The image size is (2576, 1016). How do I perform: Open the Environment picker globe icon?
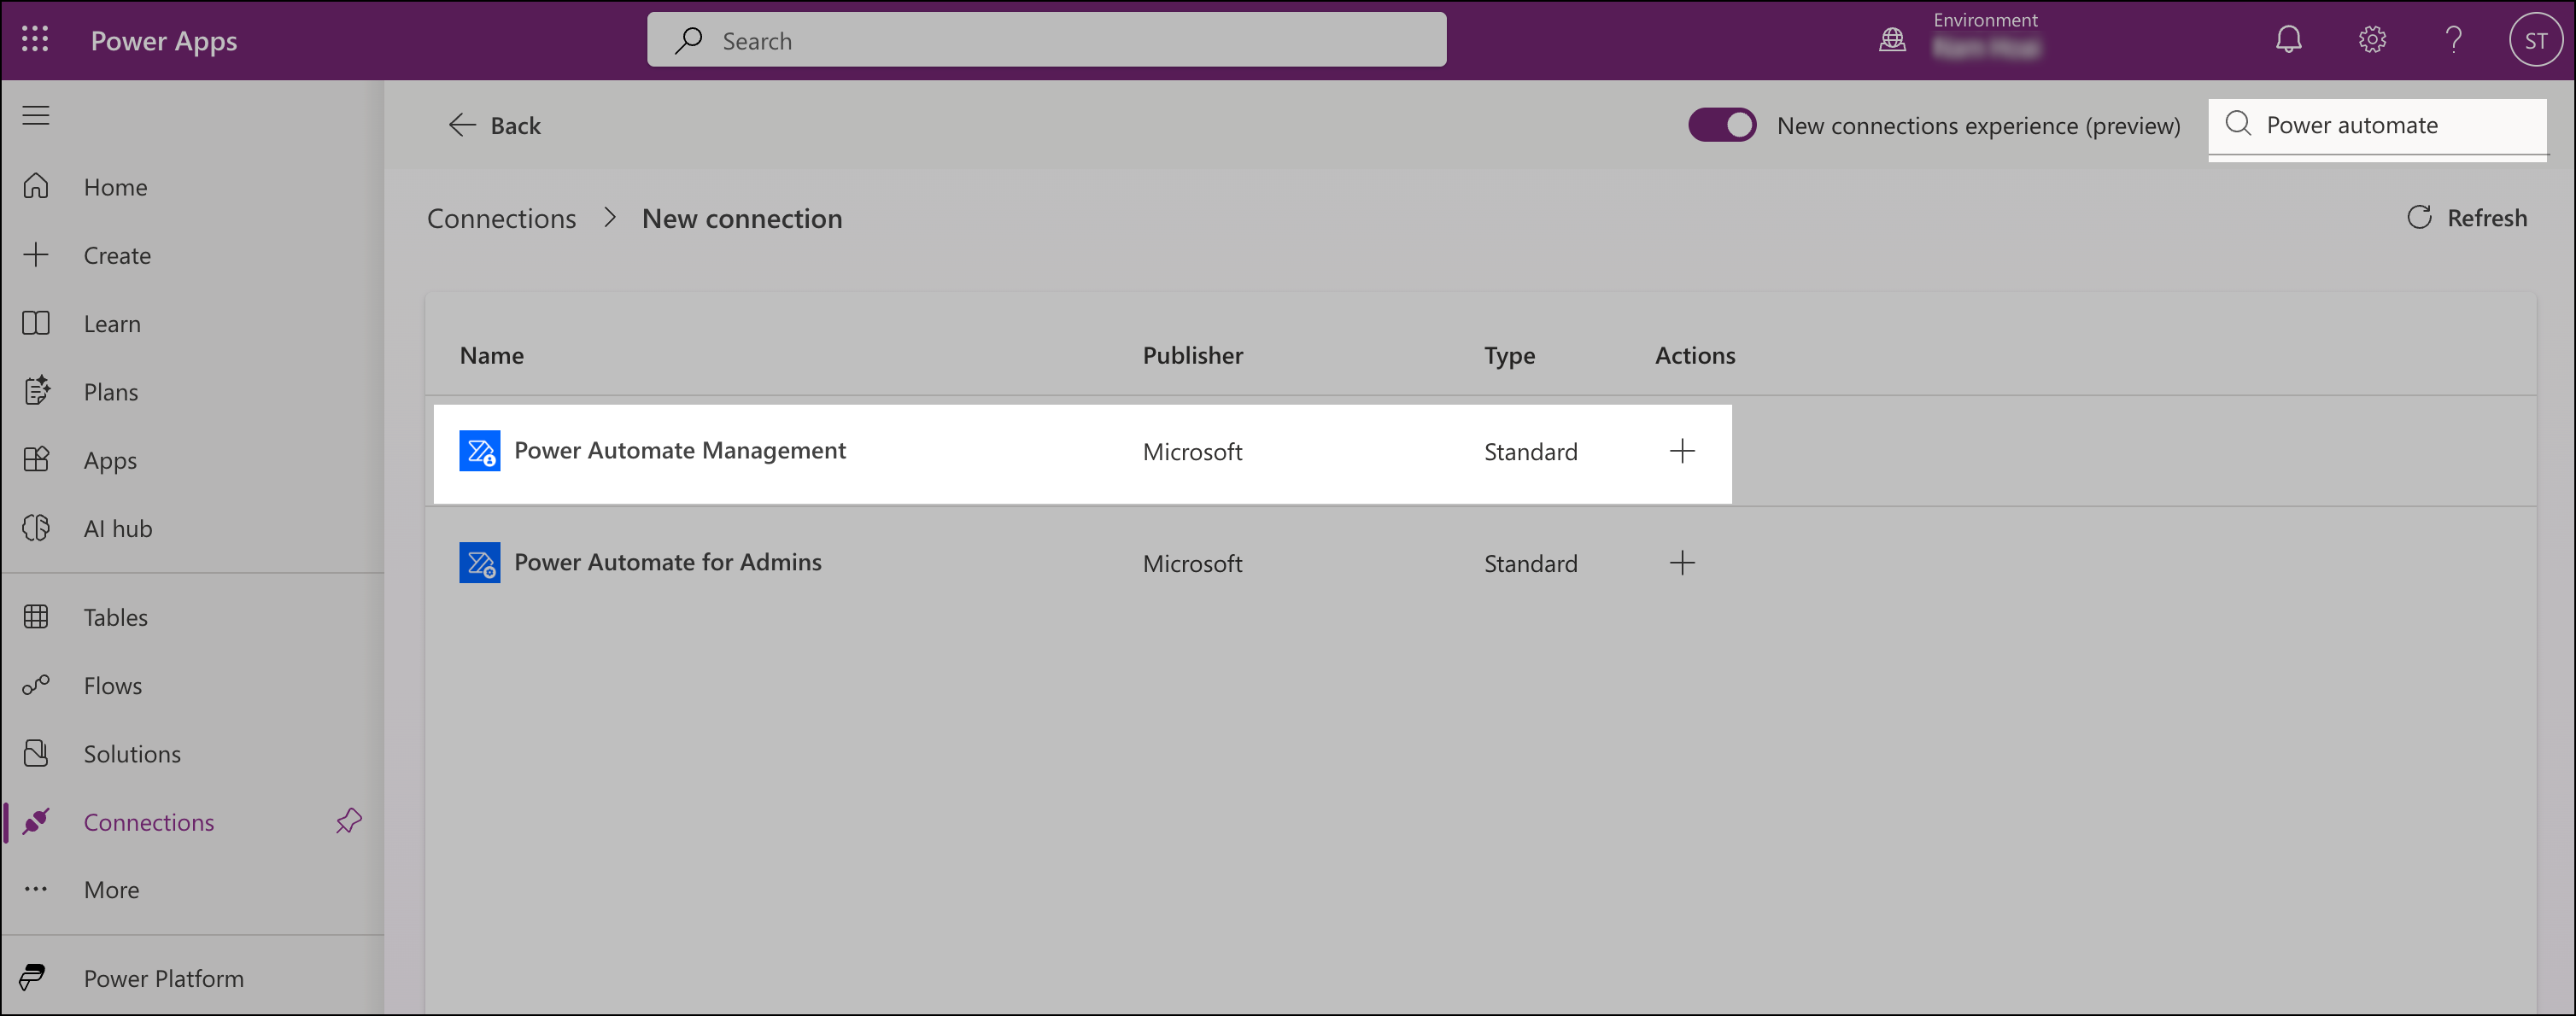(x=1892, y=40)
